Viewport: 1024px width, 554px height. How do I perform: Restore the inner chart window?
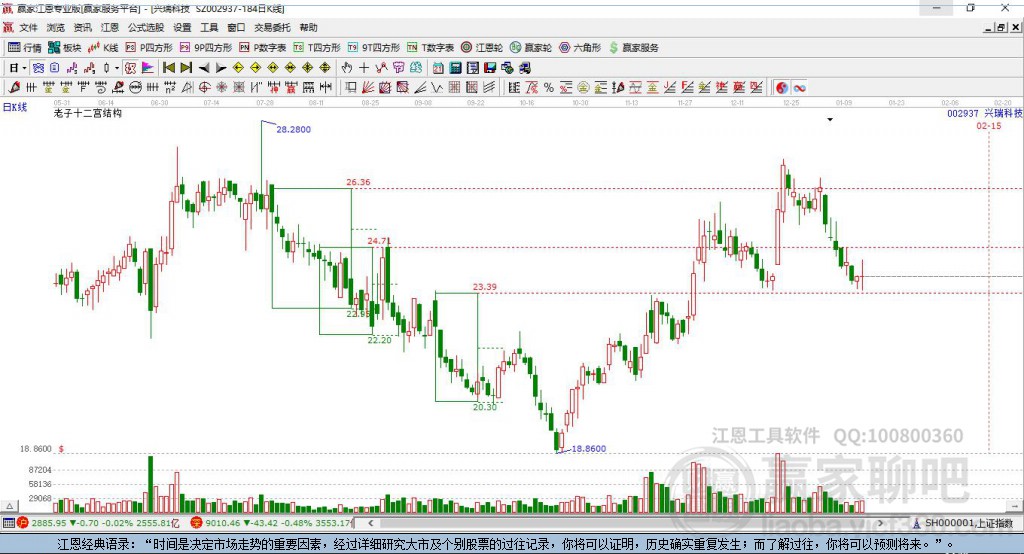pos(1001,27)
